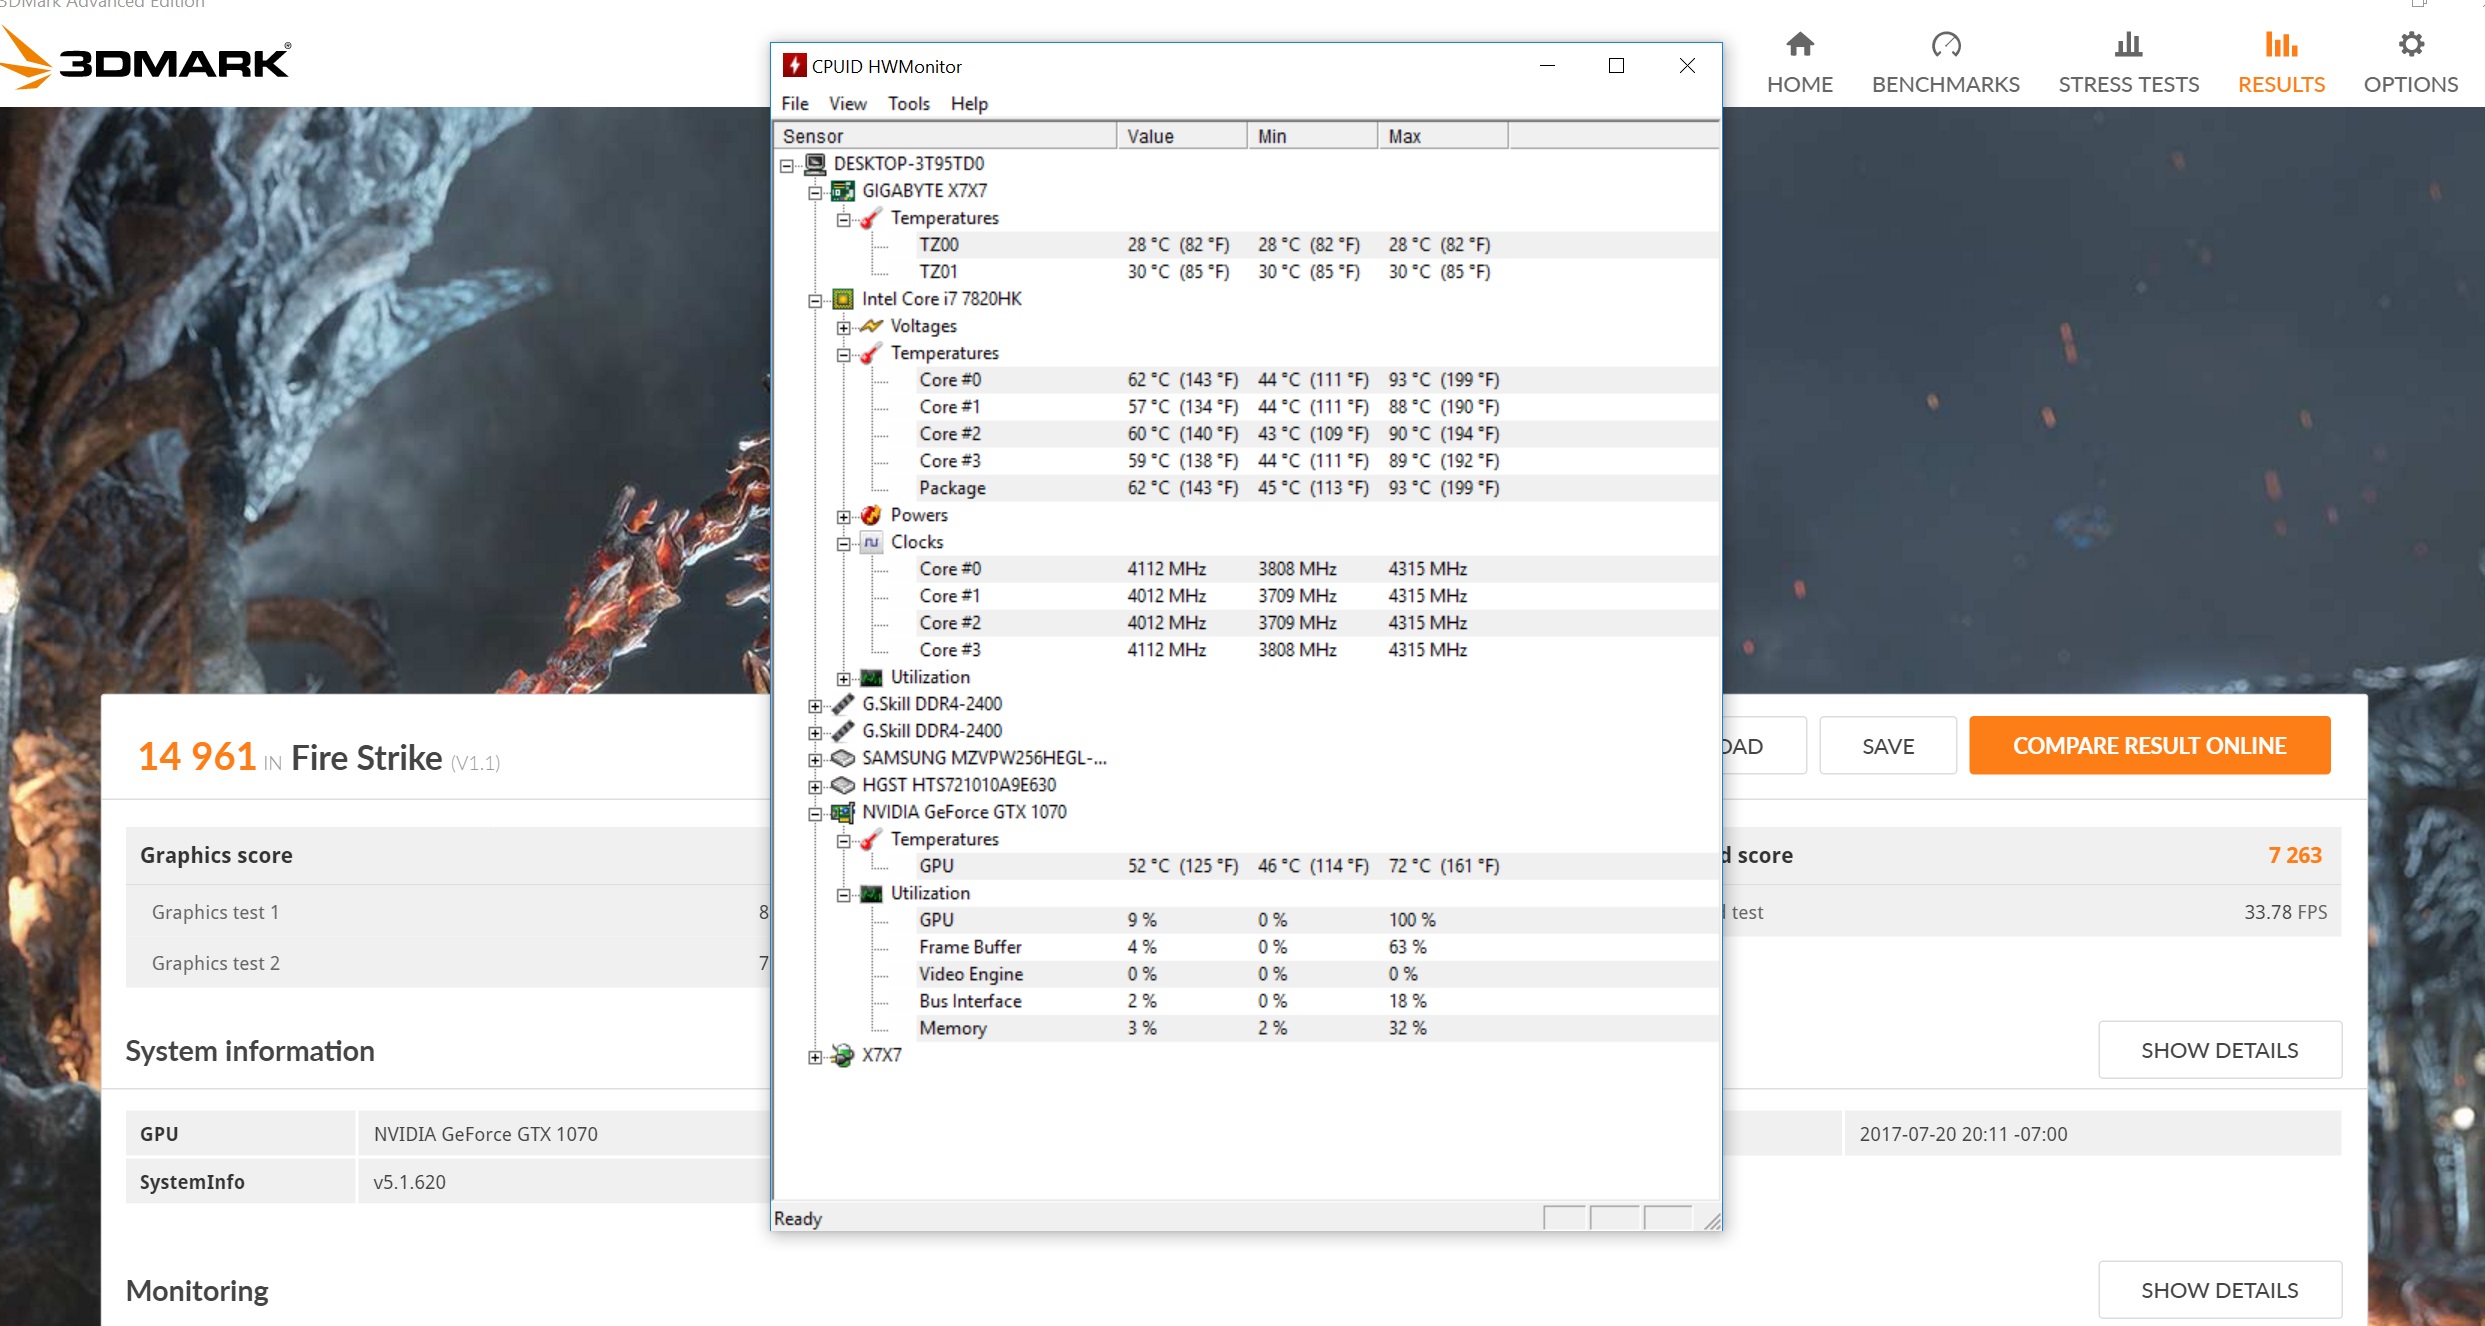Collapse the NVIDIA GeForce GTX 1070 node

[815, 813]
